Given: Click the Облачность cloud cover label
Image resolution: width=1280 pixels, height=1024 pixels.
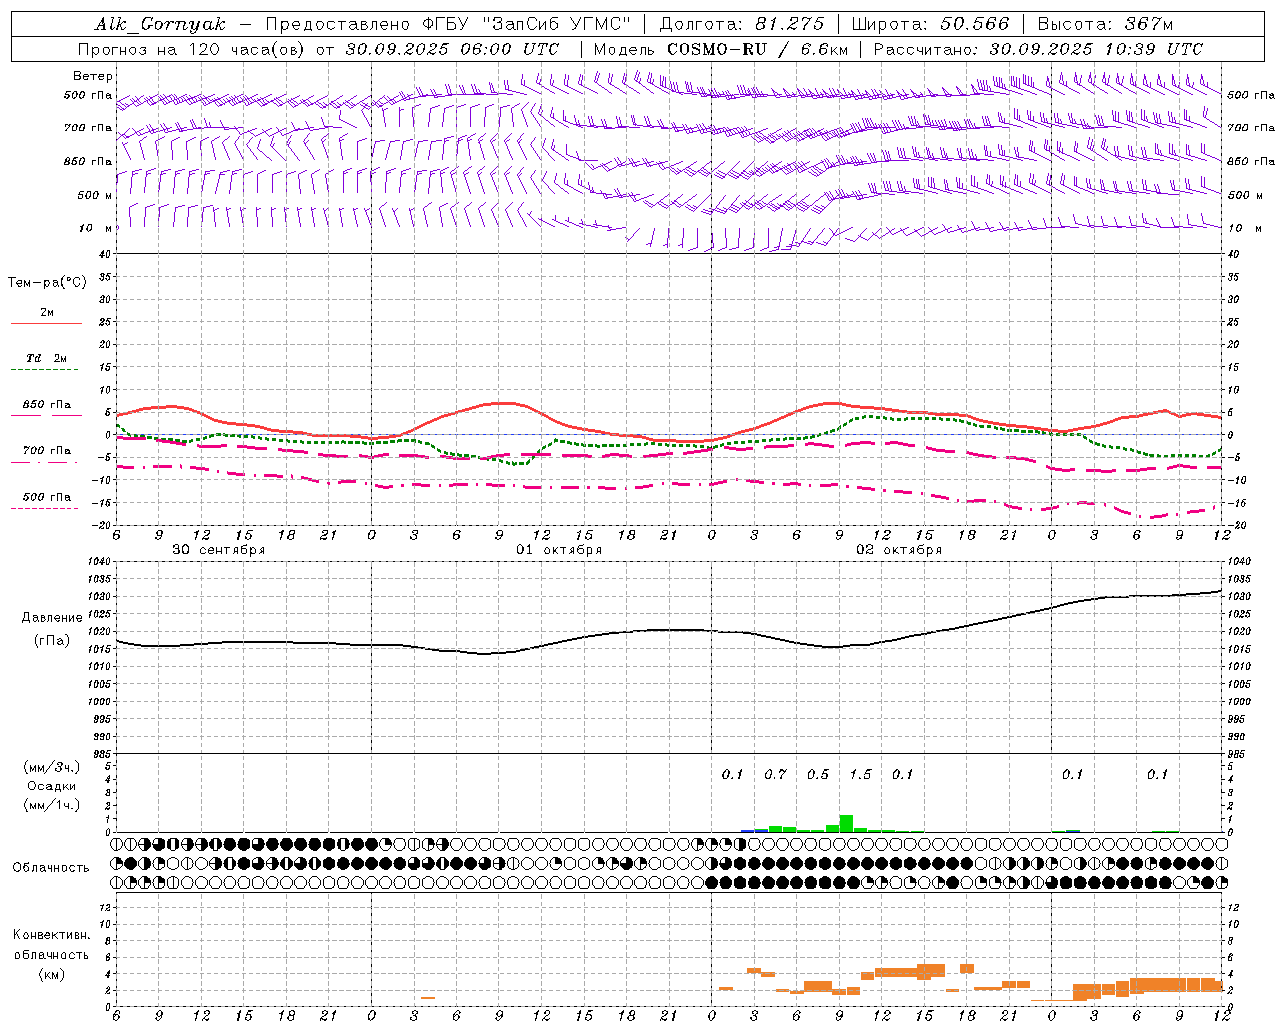Looking at the screenshot, I should tap(51, 868).
